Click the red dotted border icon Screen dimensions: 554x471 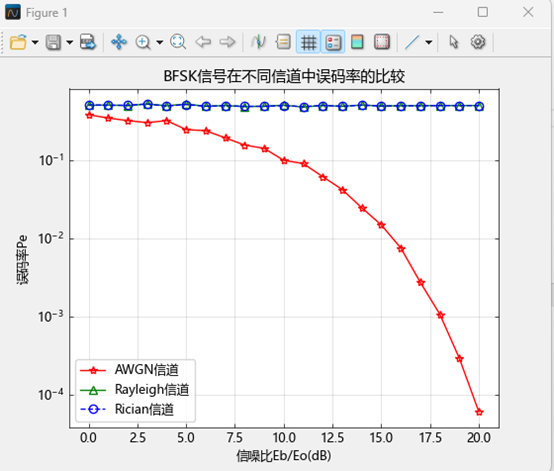pyautogui.click(x=382, y=42)
